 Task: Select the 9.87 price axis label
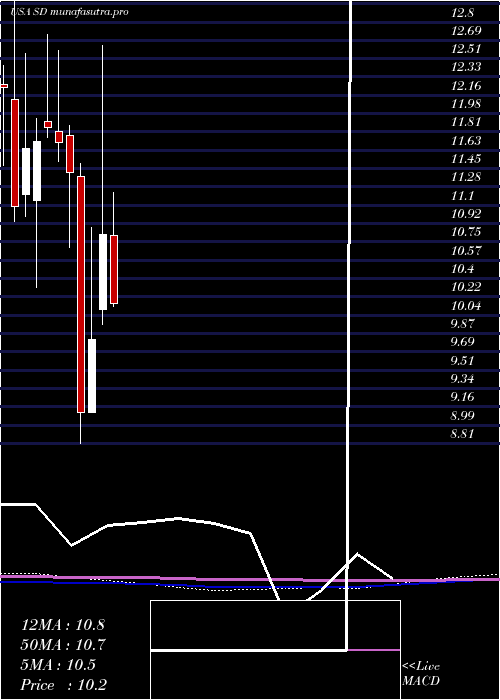(x=462, y=324)
